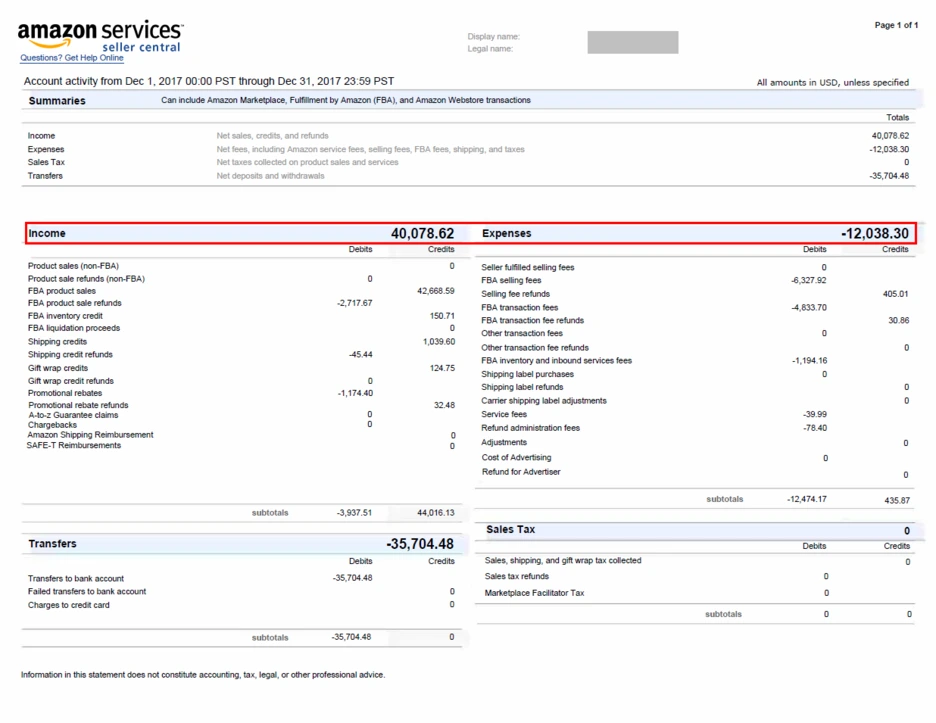Select the Transfers section heading
936x723 pixels.
pyautogui.click(x=53, y=544)
